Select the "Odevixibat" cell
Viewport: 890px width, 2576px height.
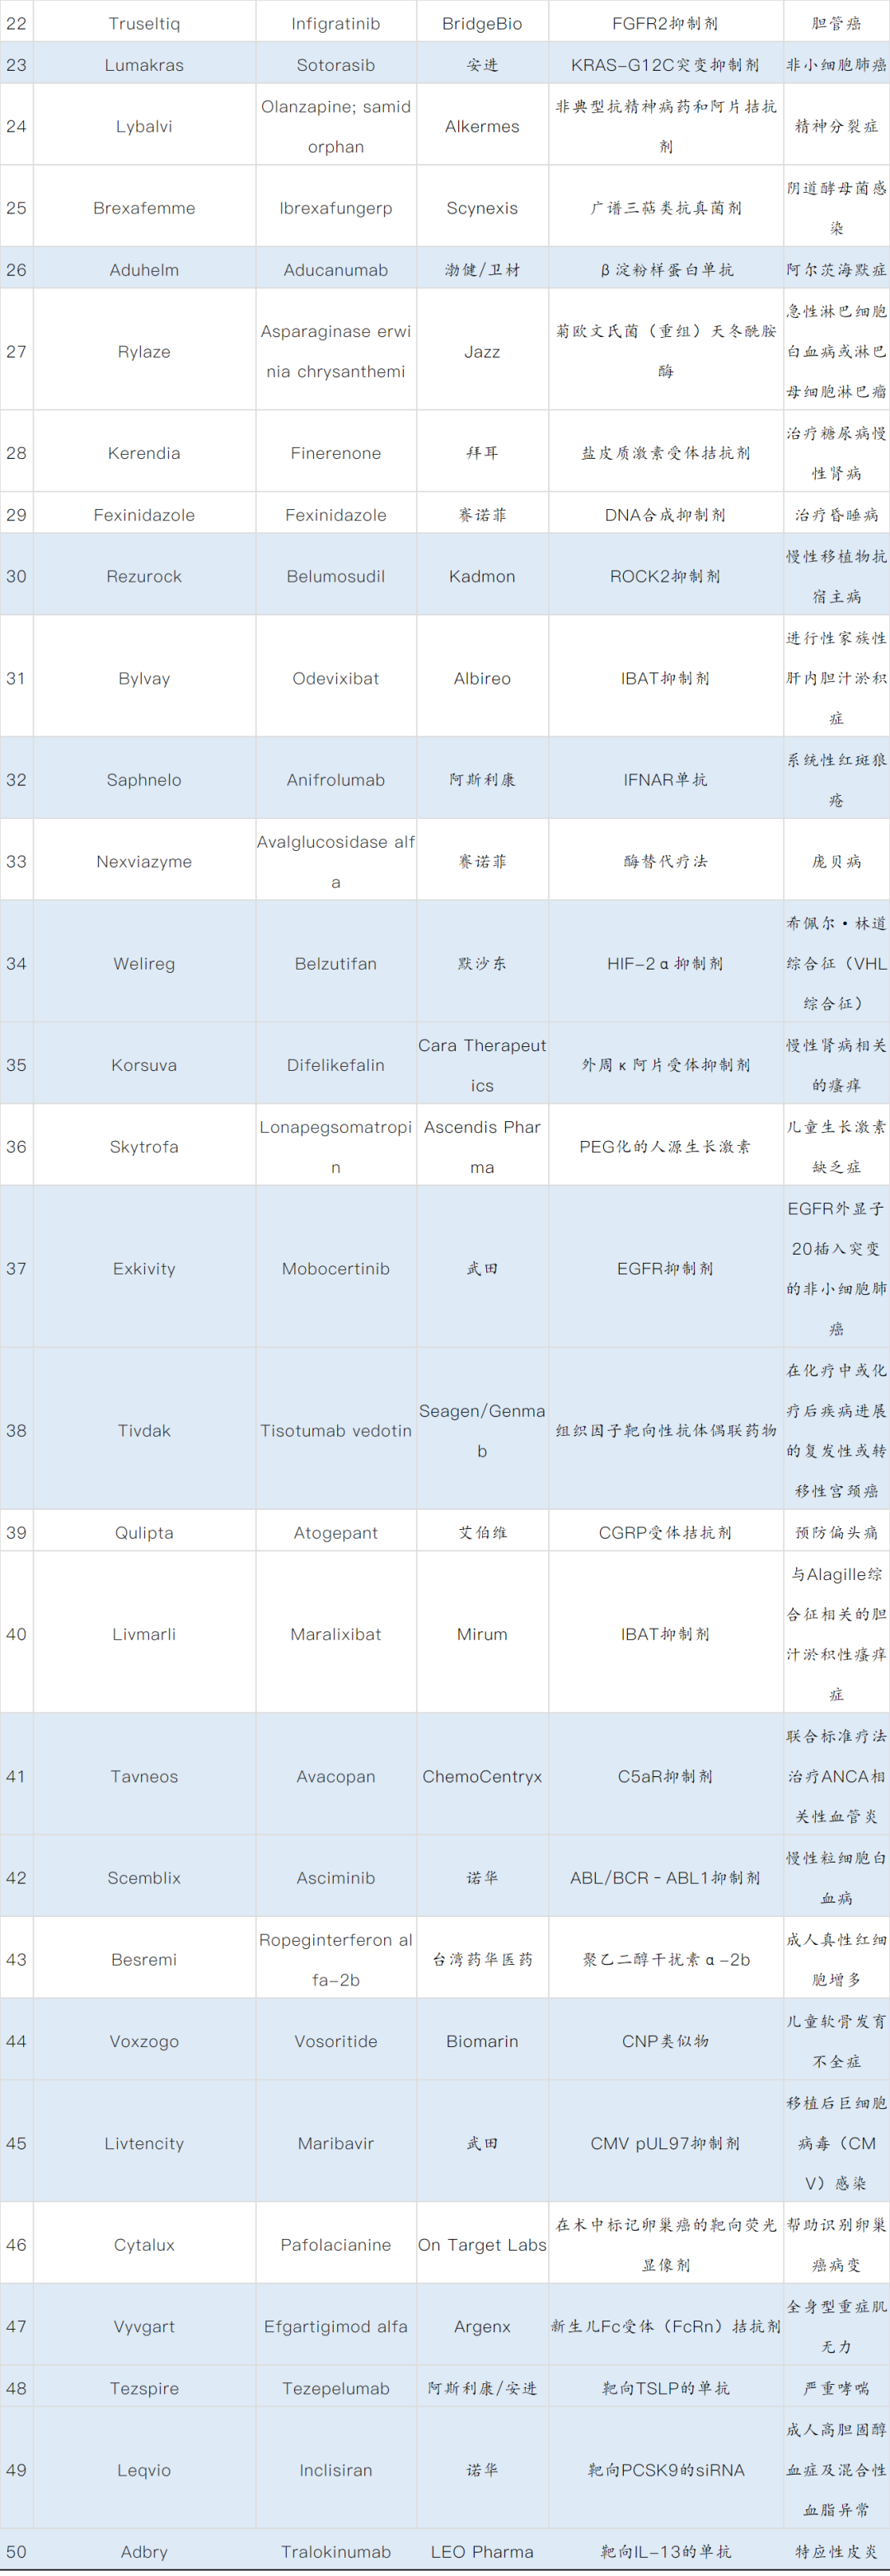[x=336, y=678]
